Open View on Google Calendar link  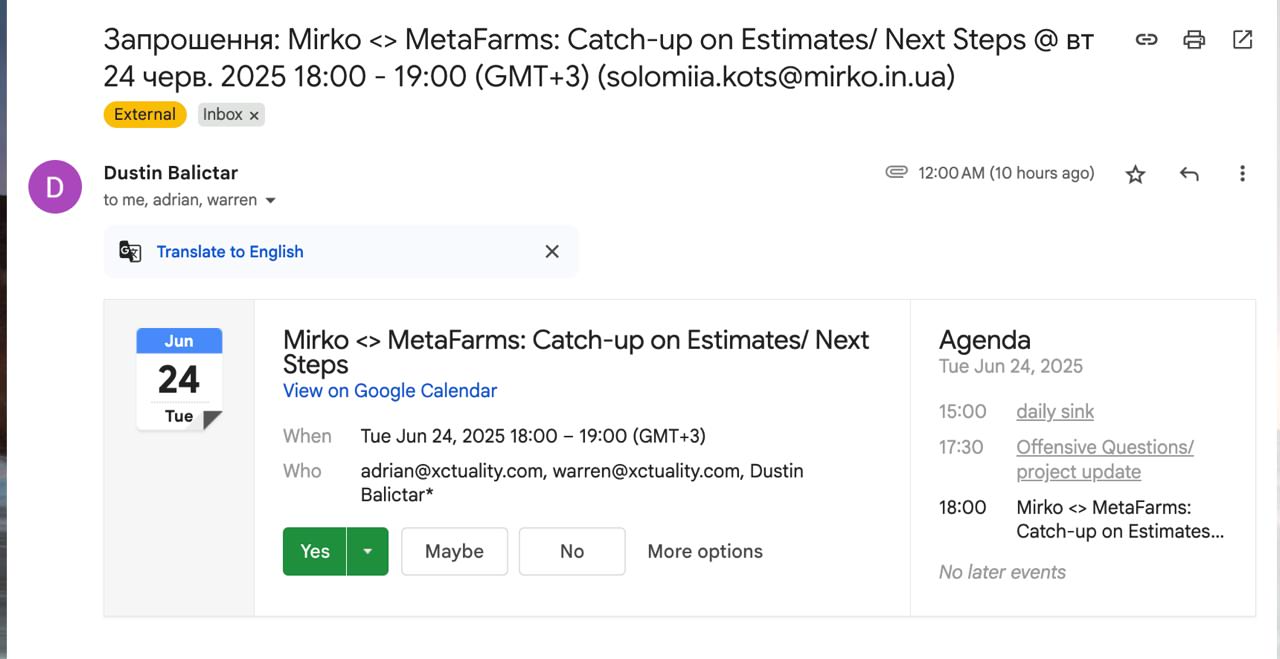click(390, 391)
